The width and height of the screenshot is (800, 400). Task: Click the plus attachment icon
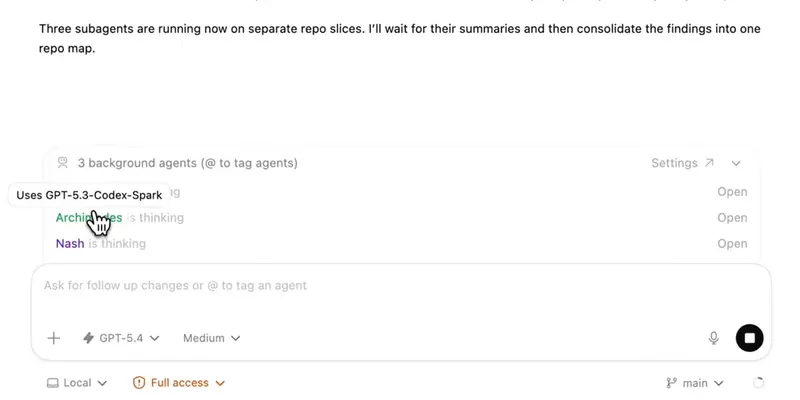[54, 338]
